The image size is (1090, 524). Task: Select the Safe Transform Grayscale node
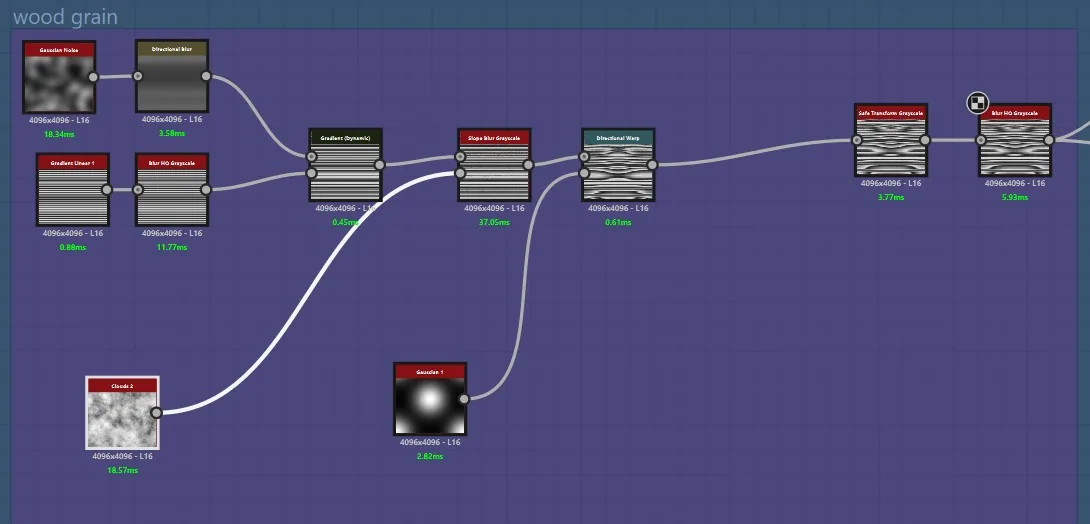(x=890, y=140)
